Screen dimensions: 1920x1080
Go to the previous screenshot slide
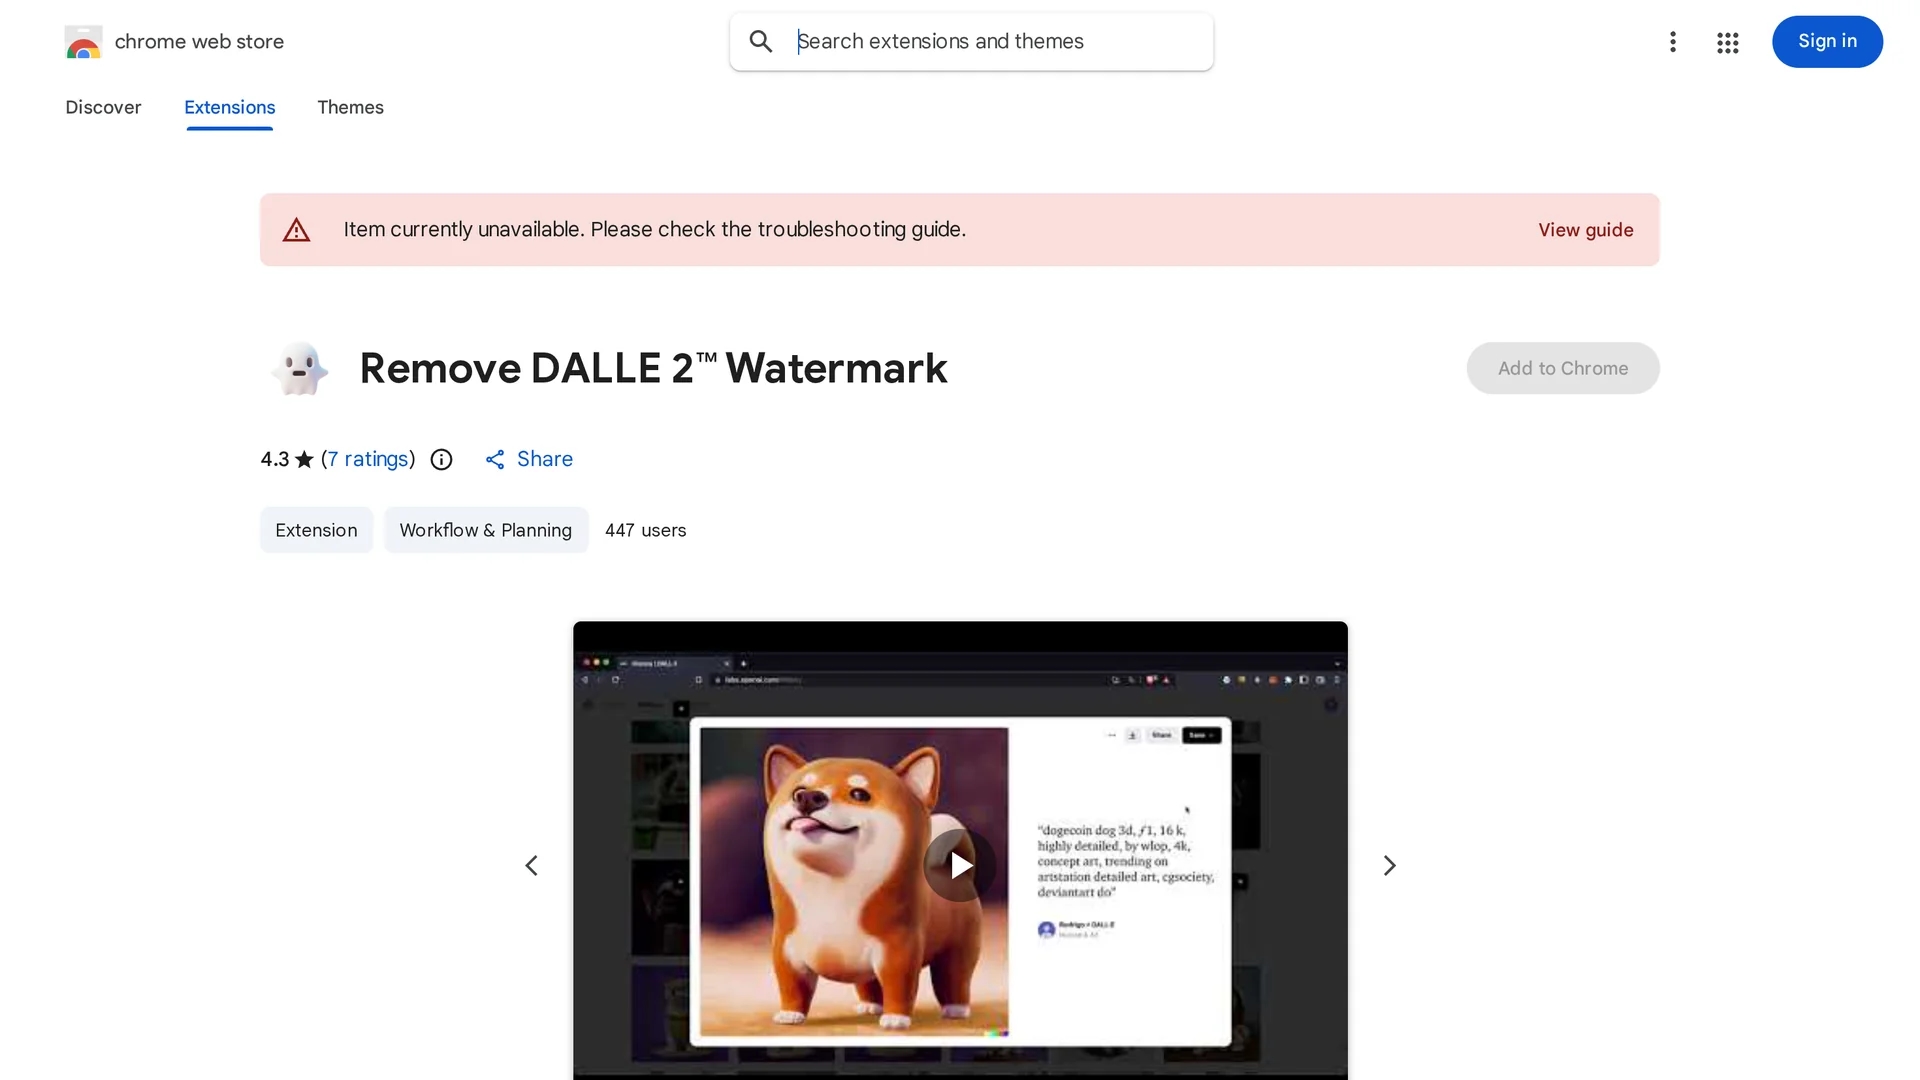pos(532,865)
